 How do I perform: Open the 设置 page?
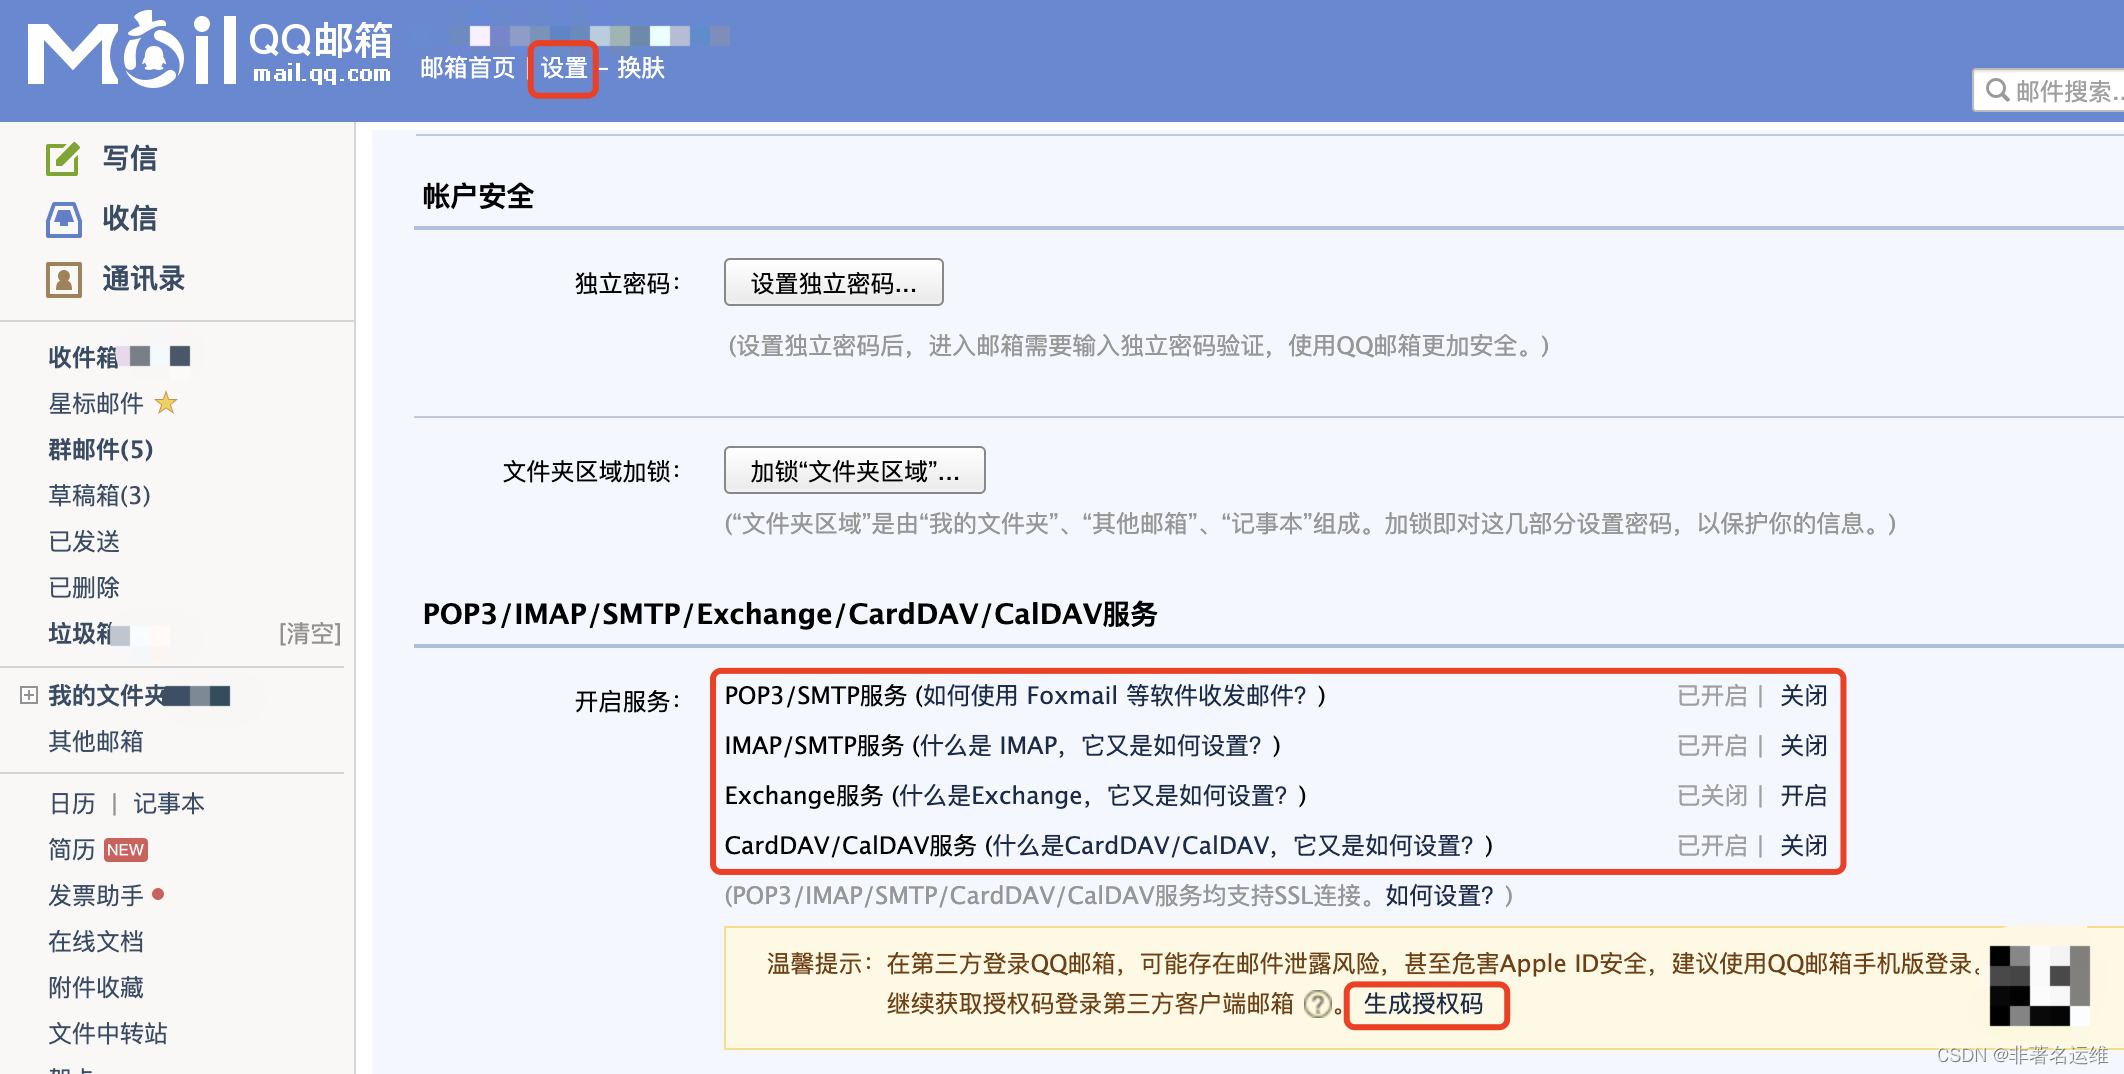click(564, 68)
